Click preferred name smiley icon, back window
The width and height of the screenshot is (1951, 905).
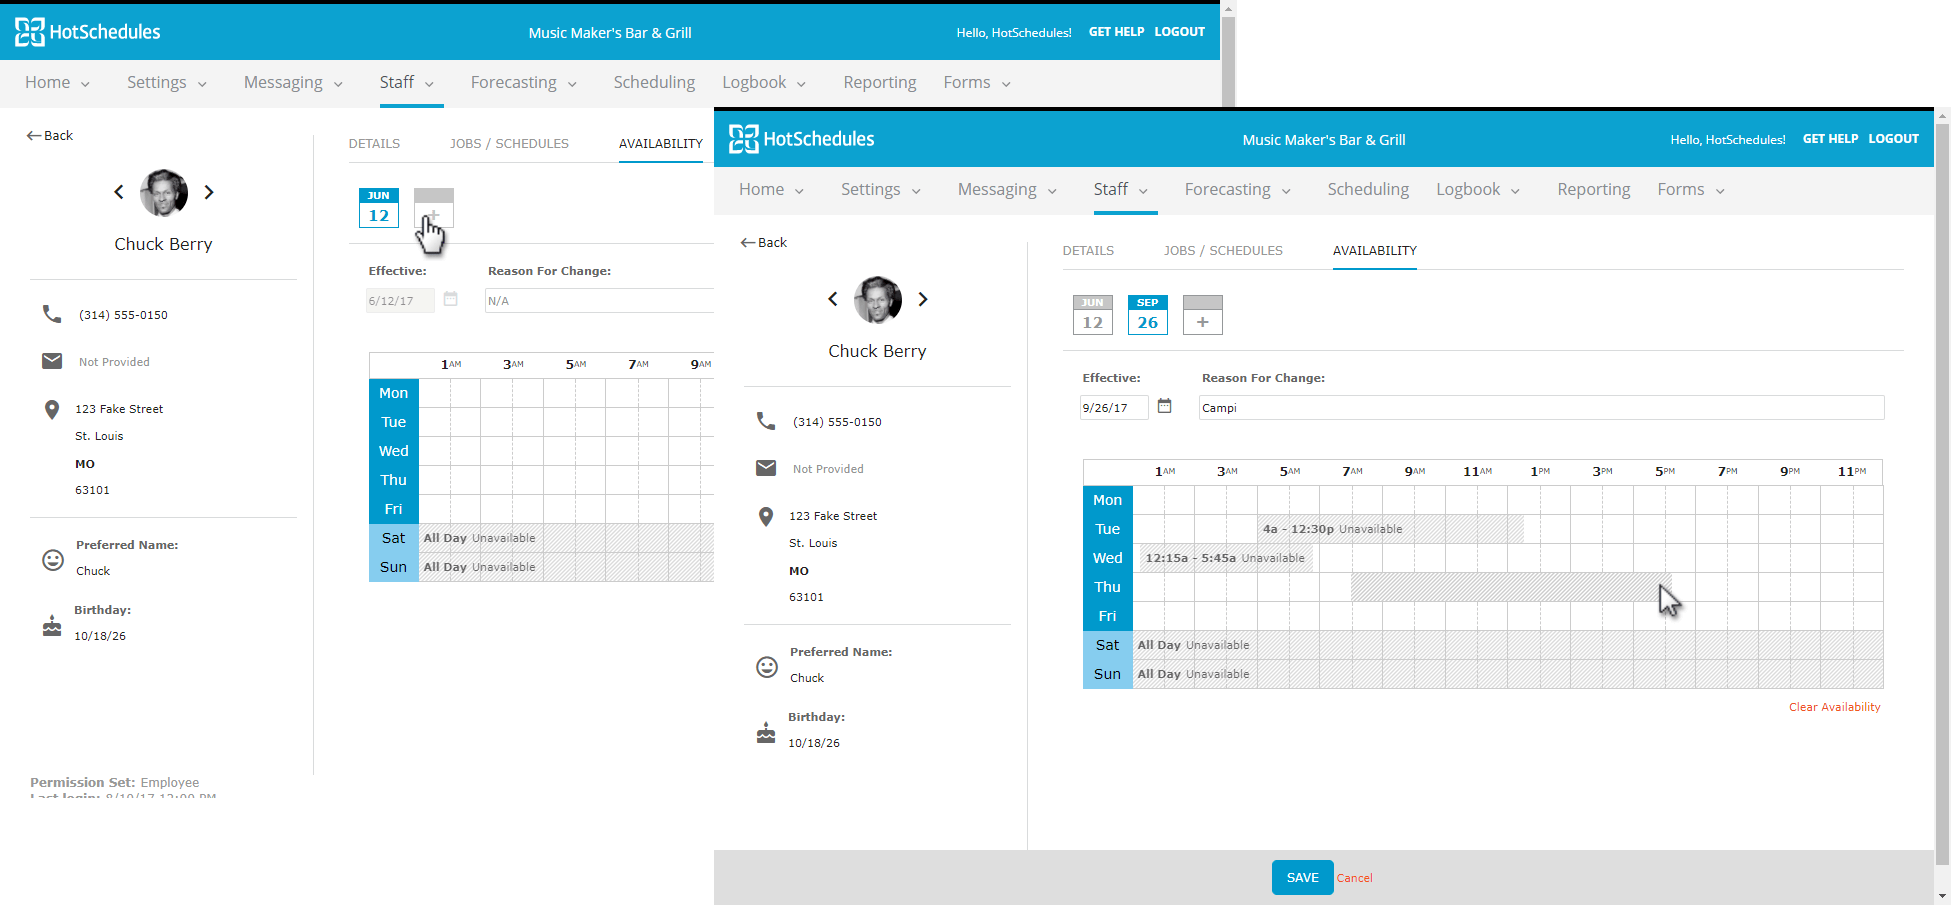click(x=53, y=560)
